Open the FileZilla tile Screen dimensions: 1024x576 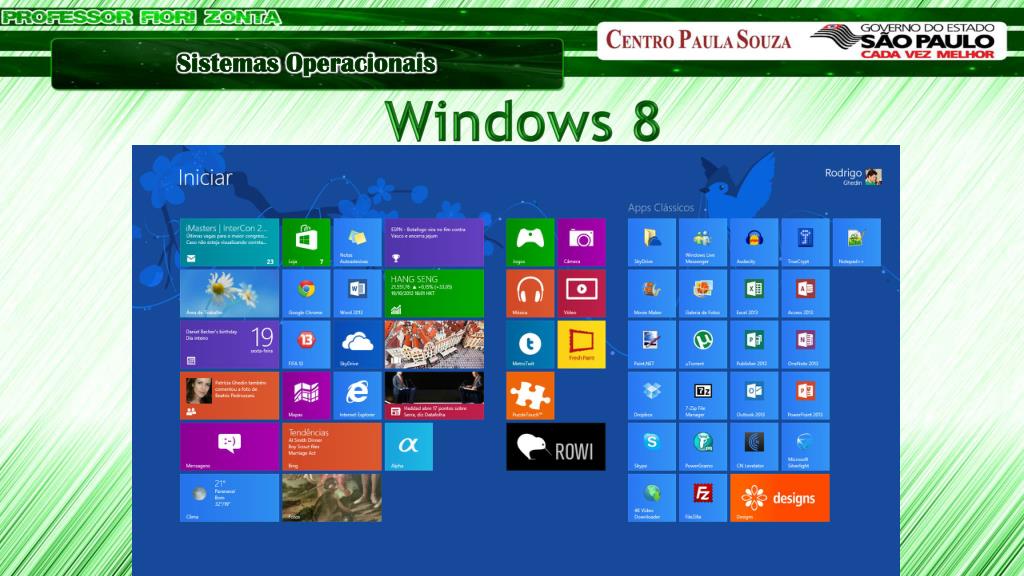pos(703,498)
